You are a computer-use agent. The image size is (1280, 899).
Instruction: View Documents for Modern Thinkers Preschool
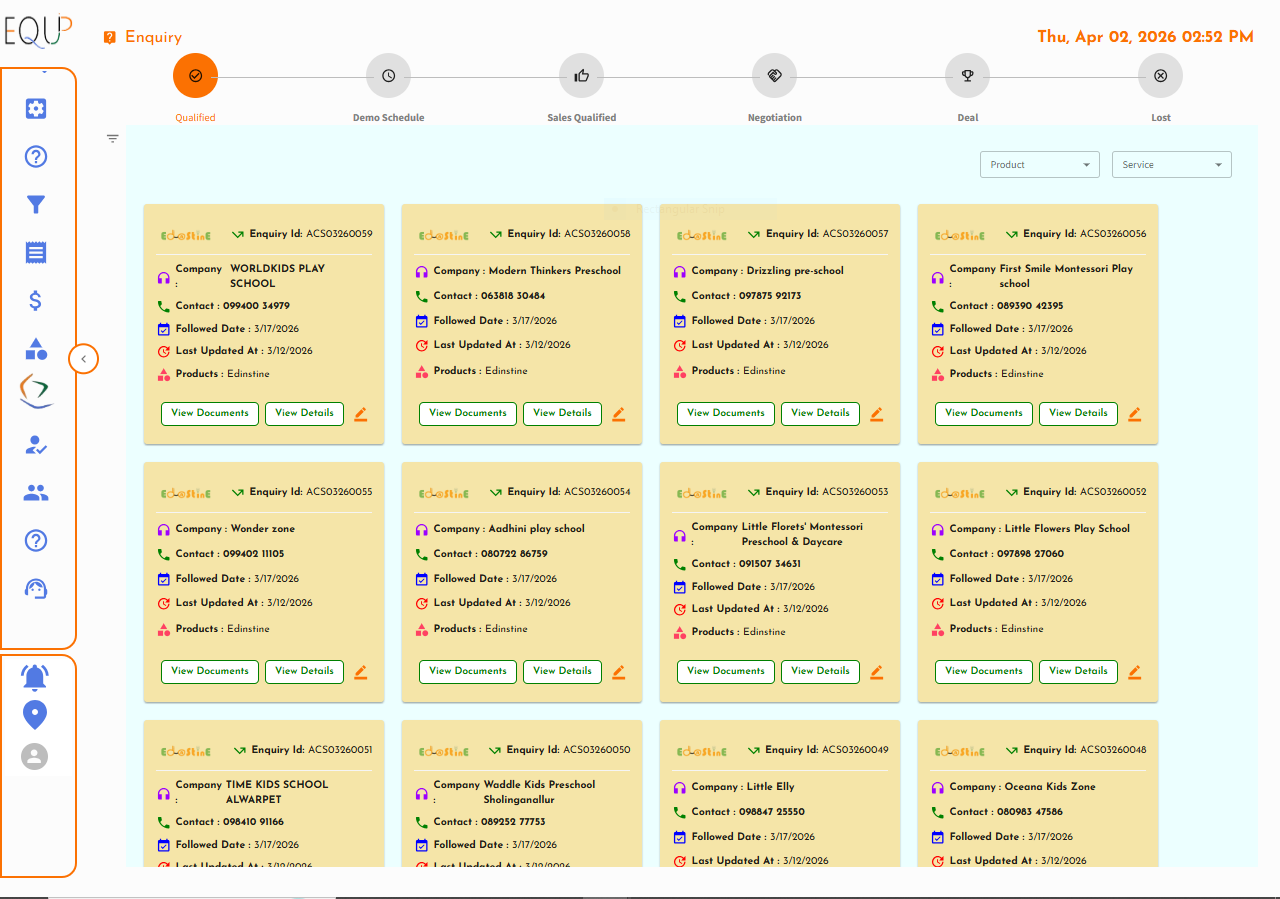point(468,413)
